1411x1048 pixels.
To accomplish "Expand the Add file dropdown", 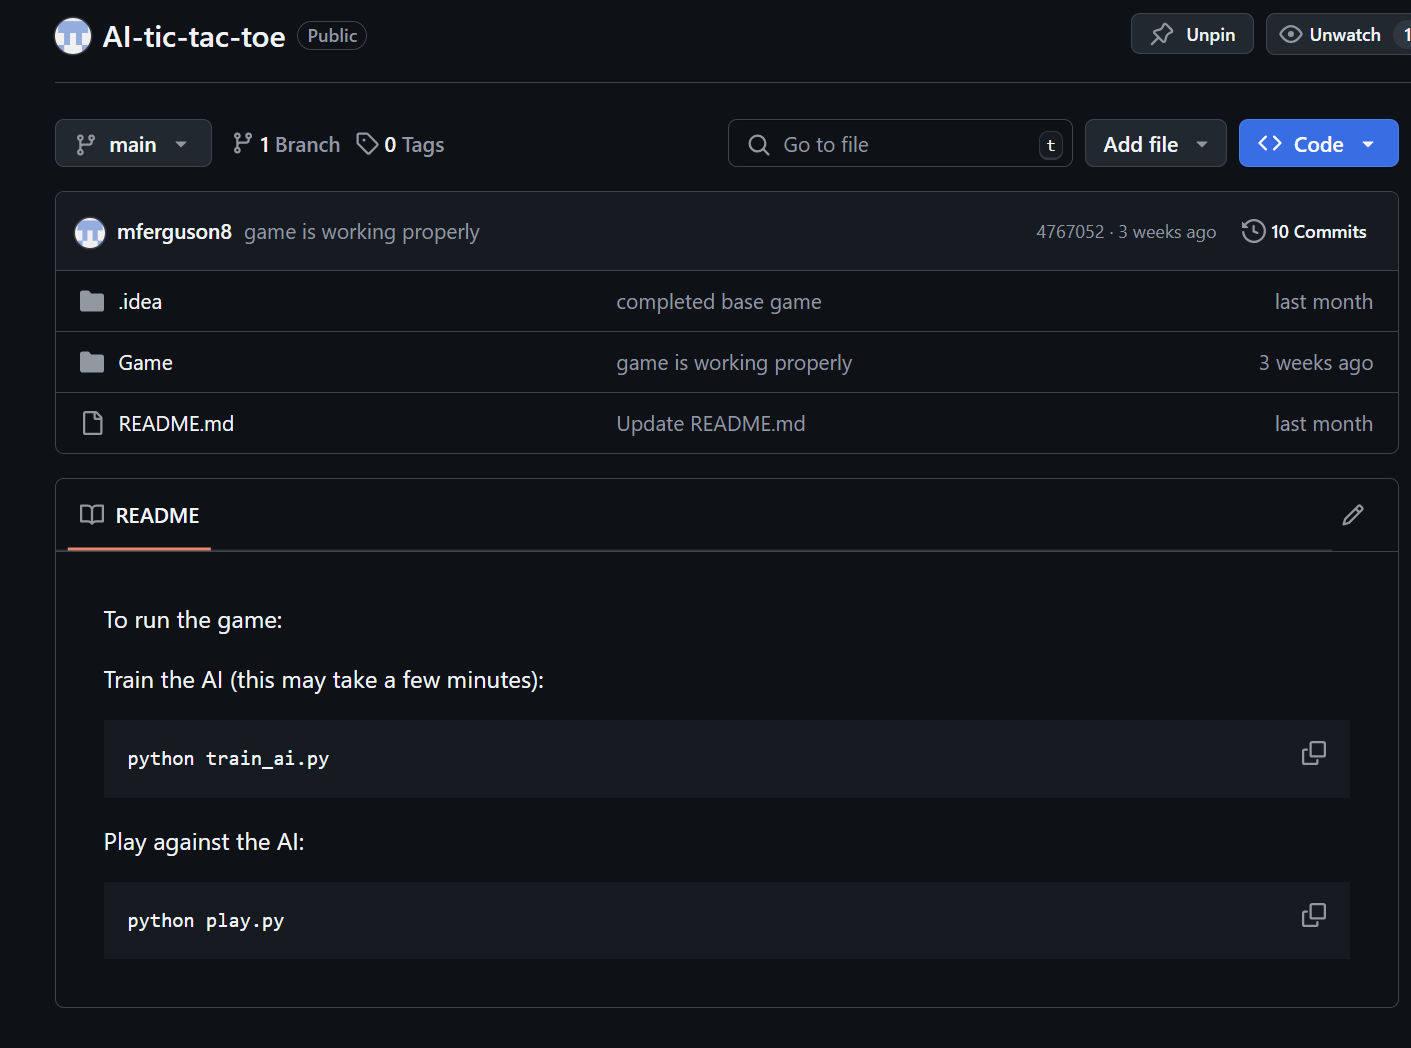I will pyautogui.click(x=1155, y=144).
